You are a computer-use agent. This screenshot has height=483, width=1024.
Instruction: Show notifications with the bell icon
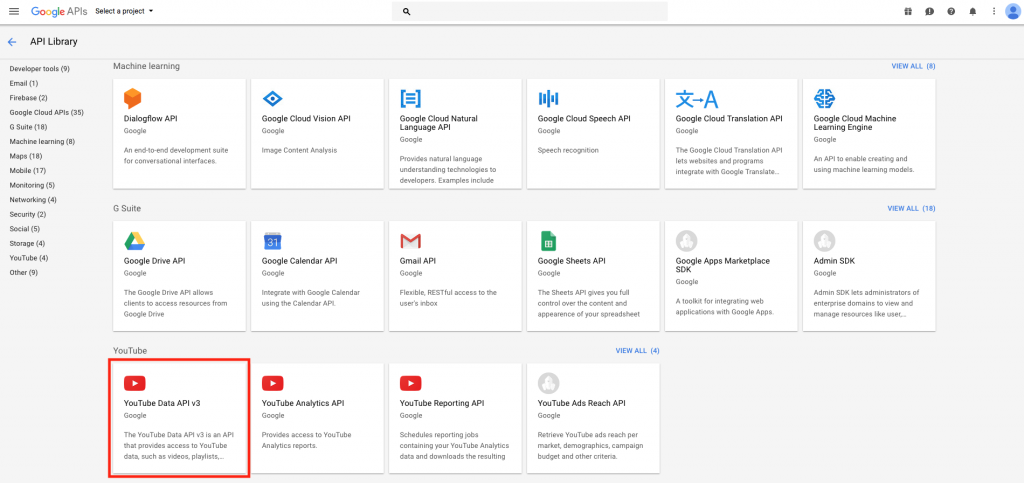tap(973, 11)
